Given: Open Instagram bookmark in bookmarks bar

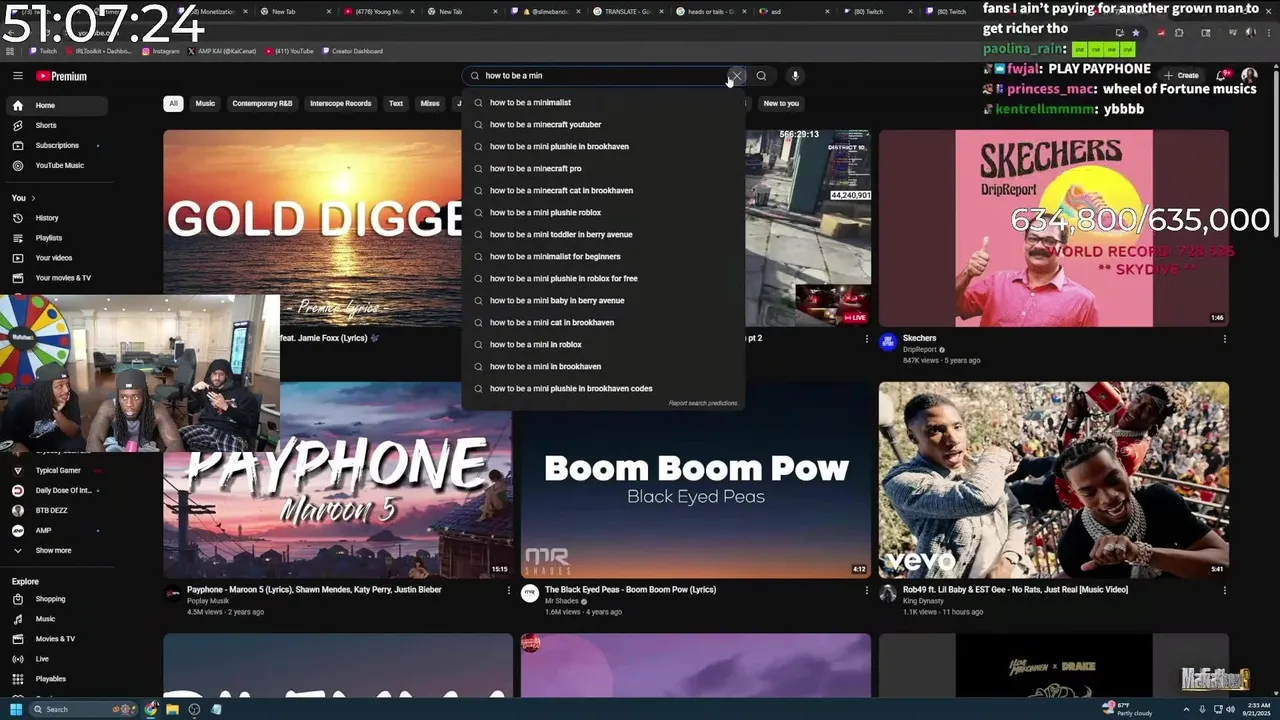Looking at the screenshot, I should [161, 51].
